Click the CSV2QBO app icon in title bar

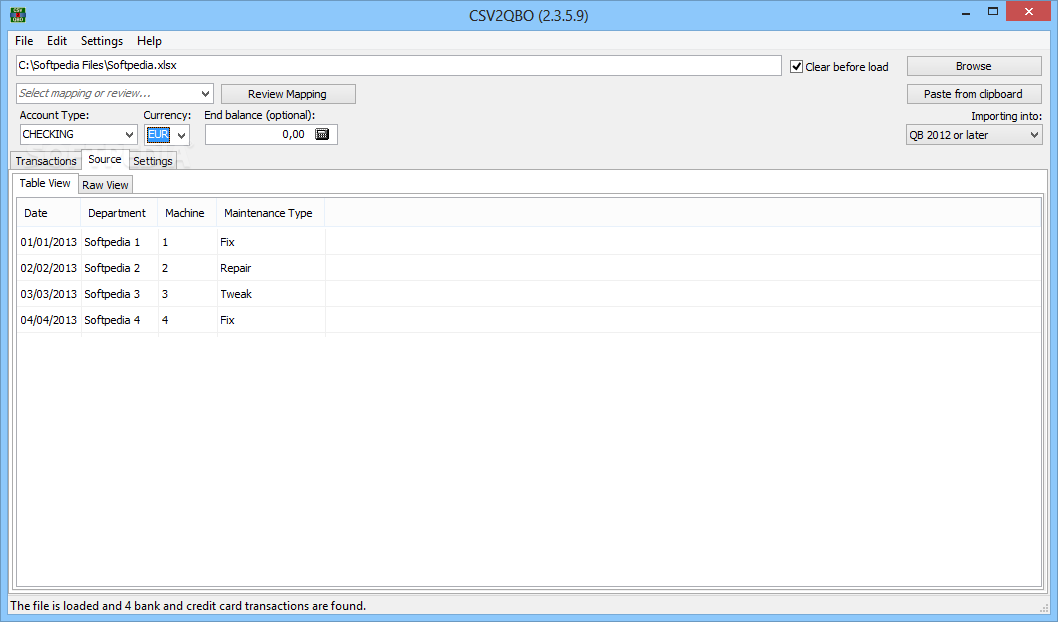(18, 15)
